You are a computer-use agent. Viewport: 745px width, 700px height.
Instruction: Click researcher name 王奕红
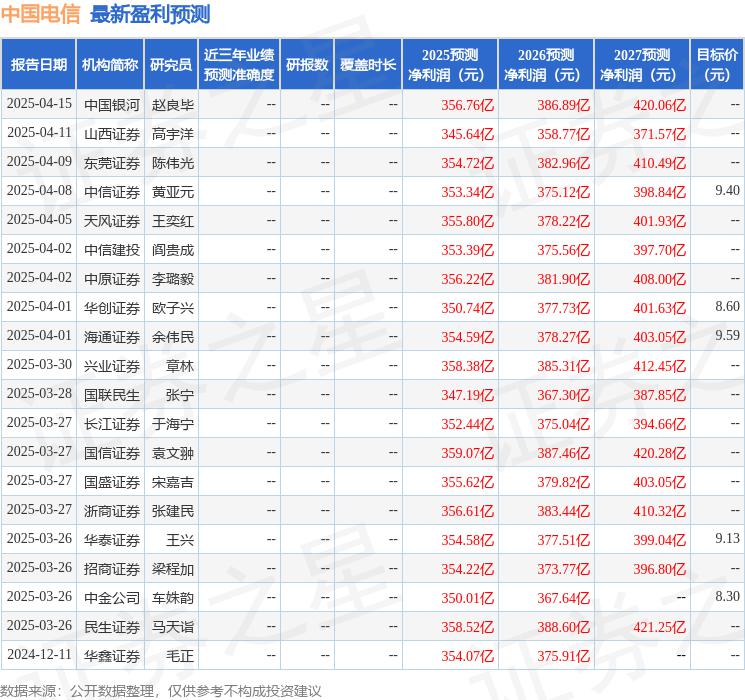[173, 221]
